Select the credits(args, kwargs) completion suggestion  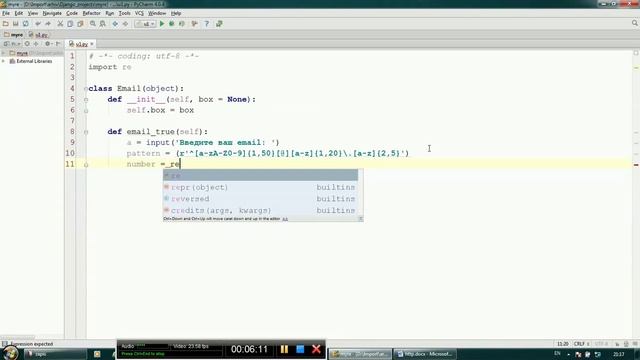pos(260,211)
